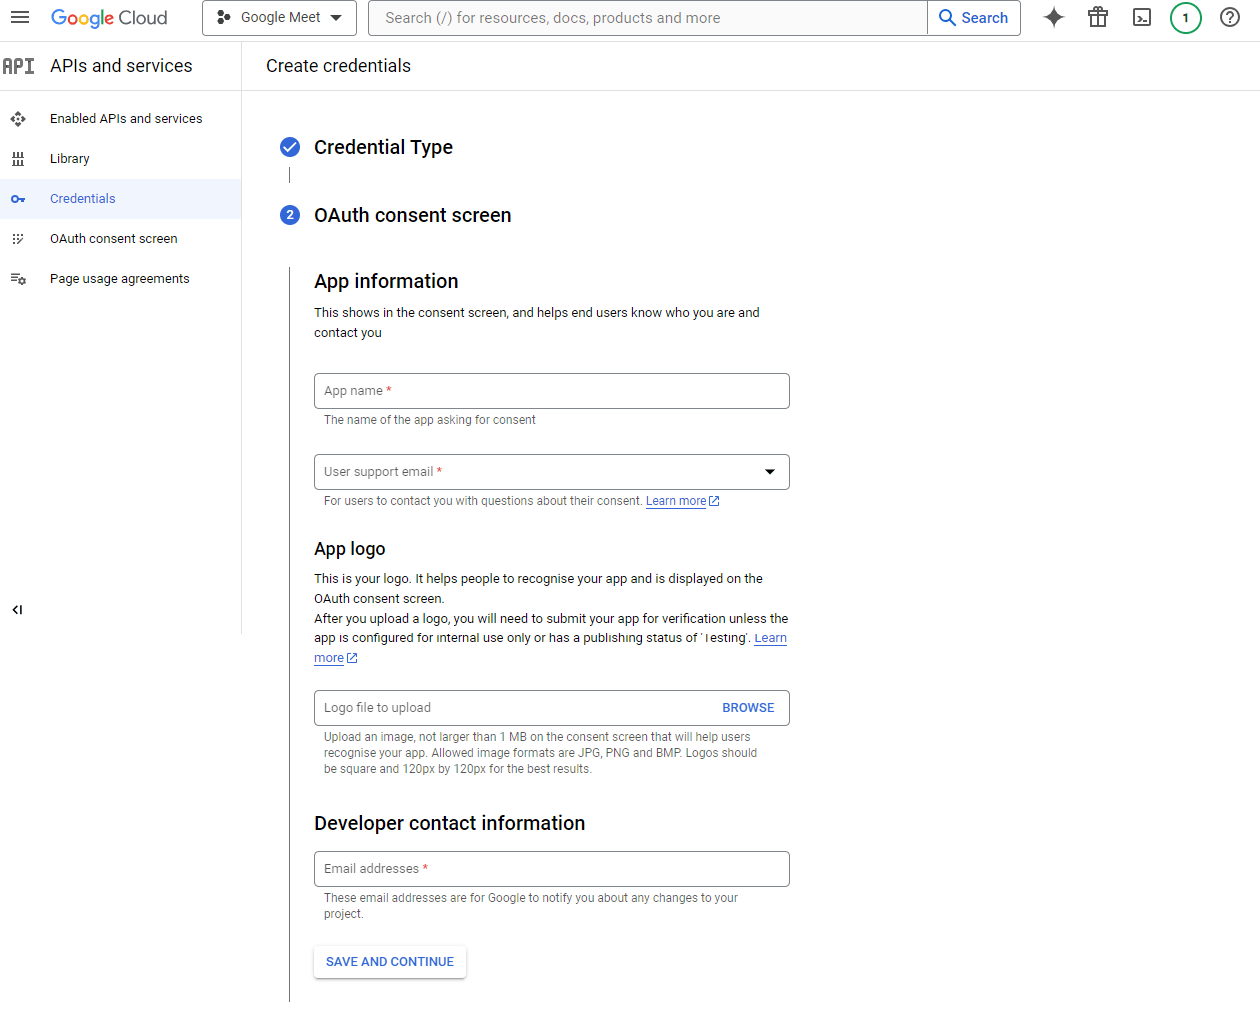The width and height of the screenshot is (1260, 1016).
Task: Collapse the left sidebar with chevron
Action: pyautogui.click(x=16, y=609)
